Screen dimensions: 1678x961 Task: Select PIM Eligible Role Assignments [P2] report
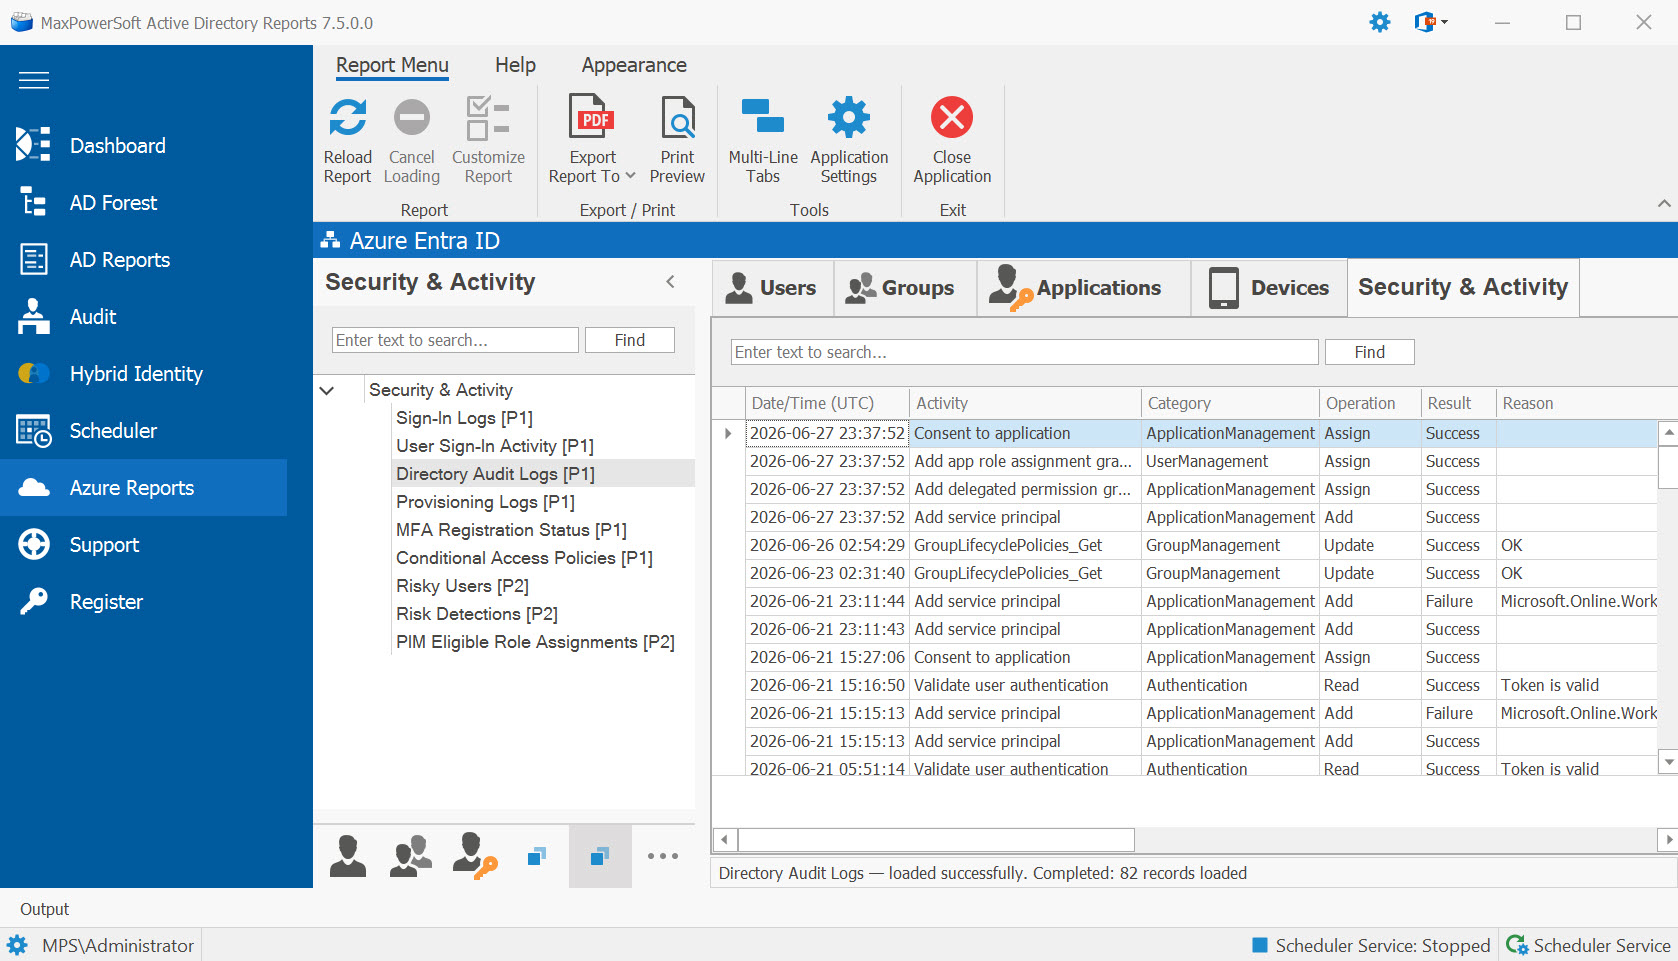pos(535,642)
